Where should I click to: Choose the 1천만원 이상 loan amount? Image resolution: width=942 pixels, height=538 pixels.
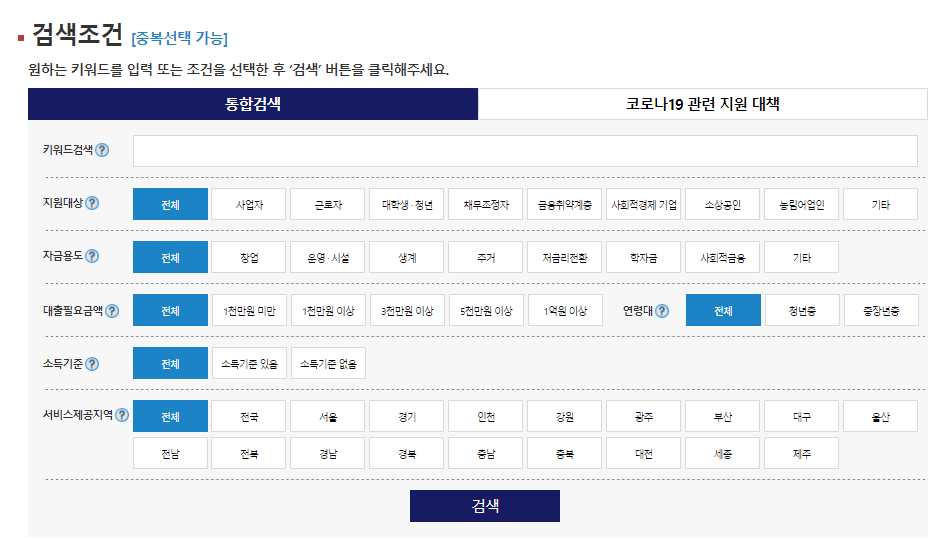tap(329, 310)
